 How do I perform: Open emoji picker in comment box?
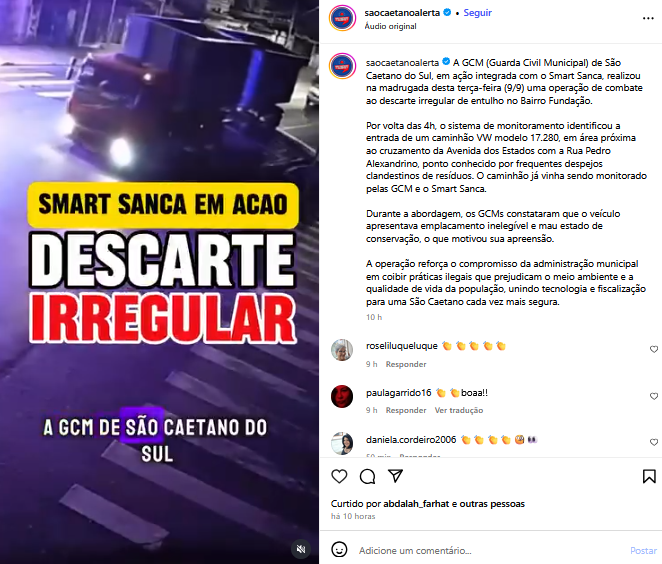[x=339, y=550]
